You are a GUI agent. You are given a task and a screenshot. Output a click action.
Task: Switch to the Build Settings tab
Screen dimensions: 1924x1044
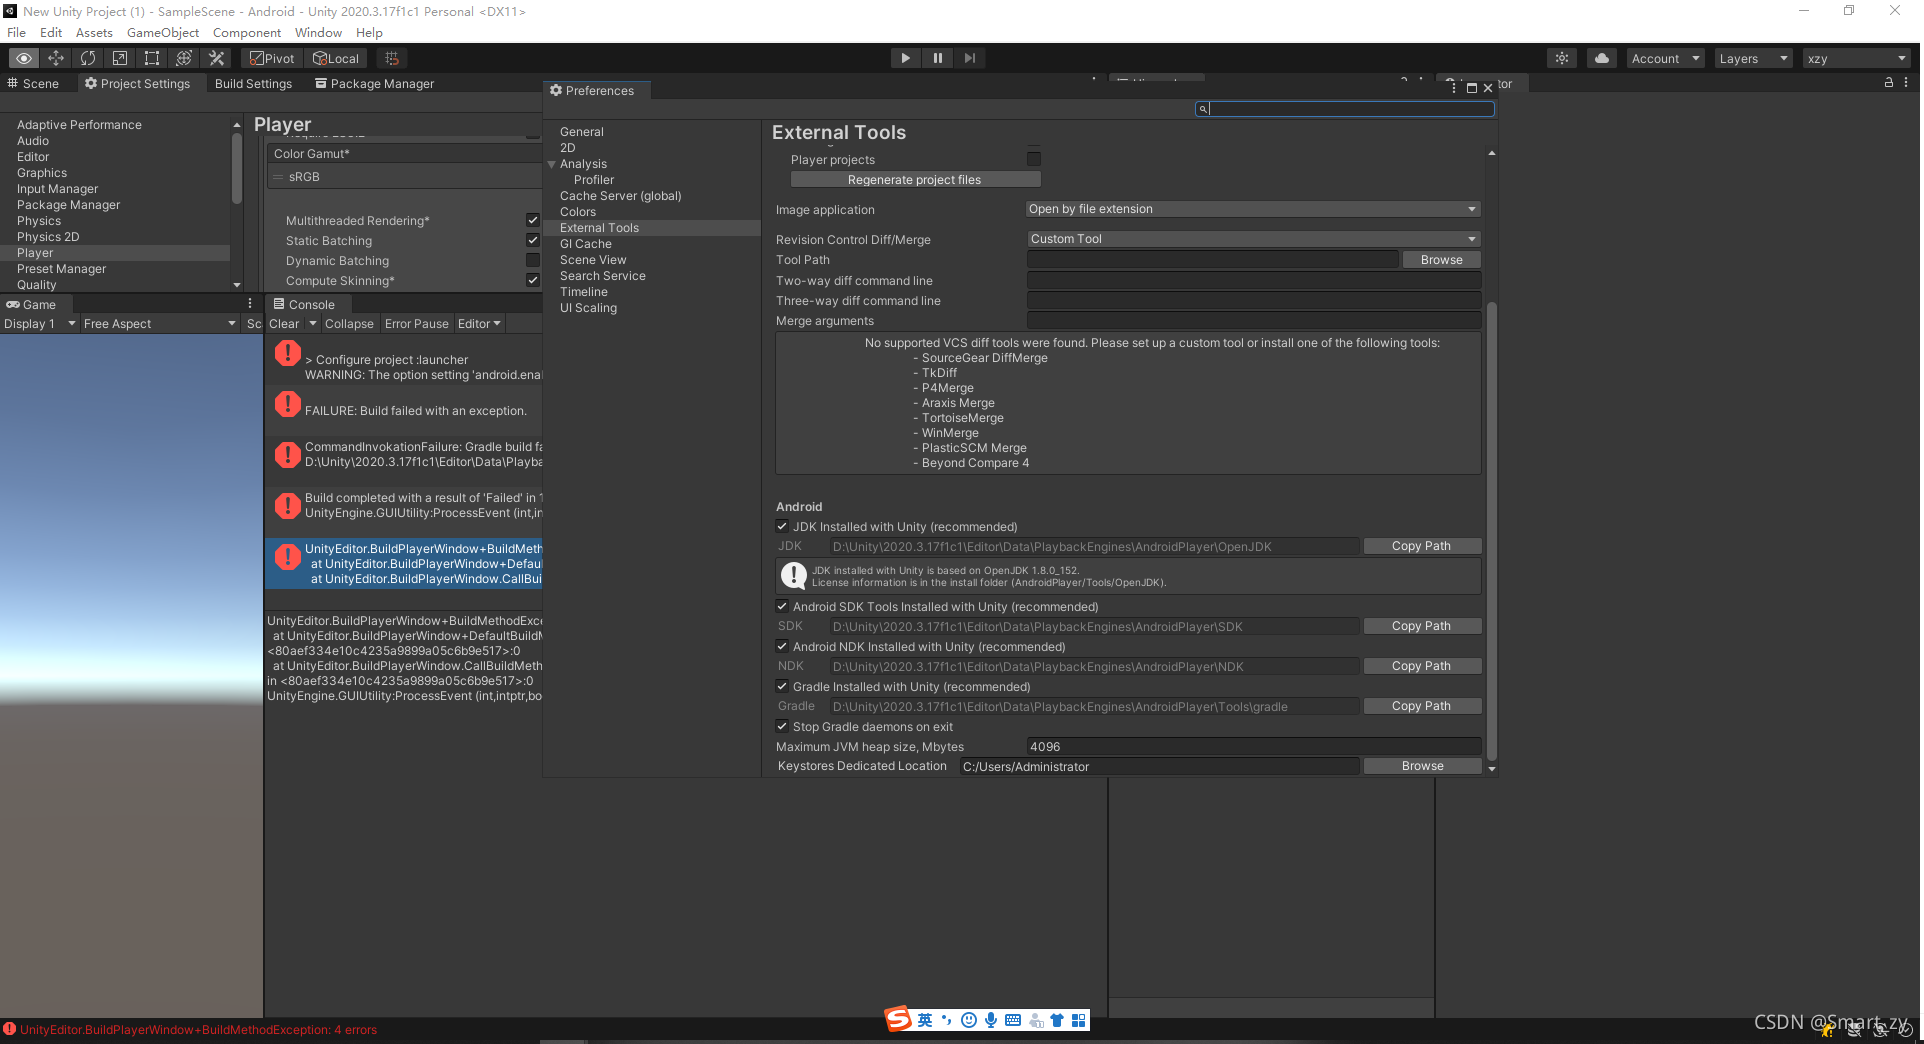pos(253,83)
